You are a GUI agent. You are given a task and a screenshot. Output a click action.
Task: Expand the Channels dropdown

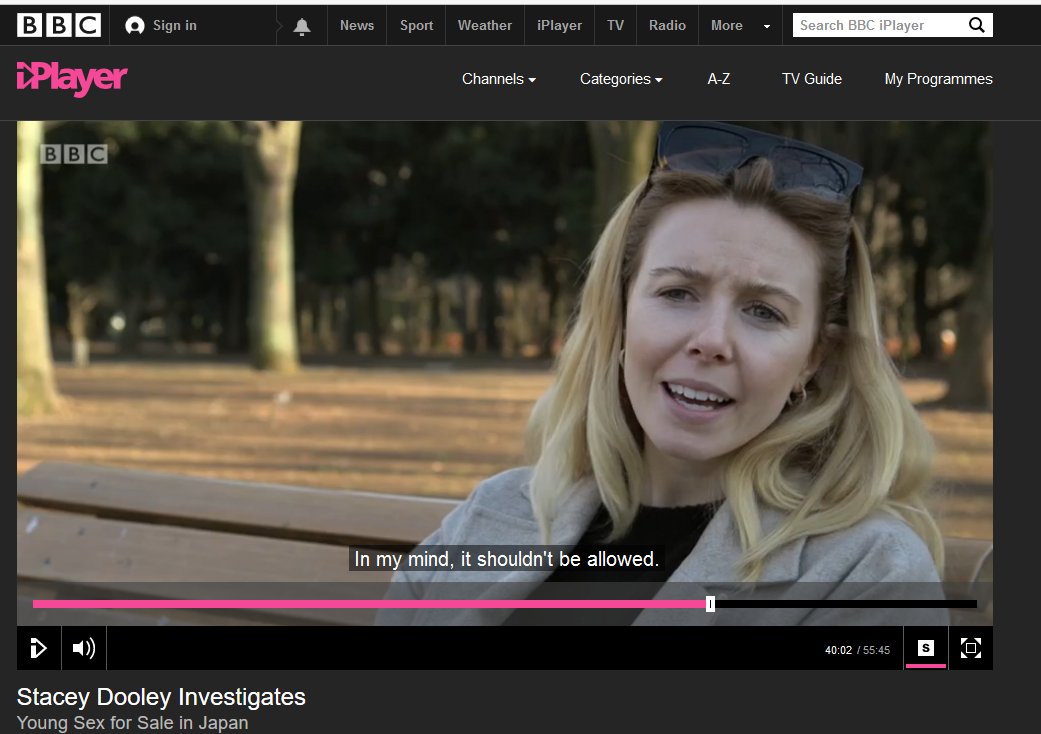click(x=499, y=79)
